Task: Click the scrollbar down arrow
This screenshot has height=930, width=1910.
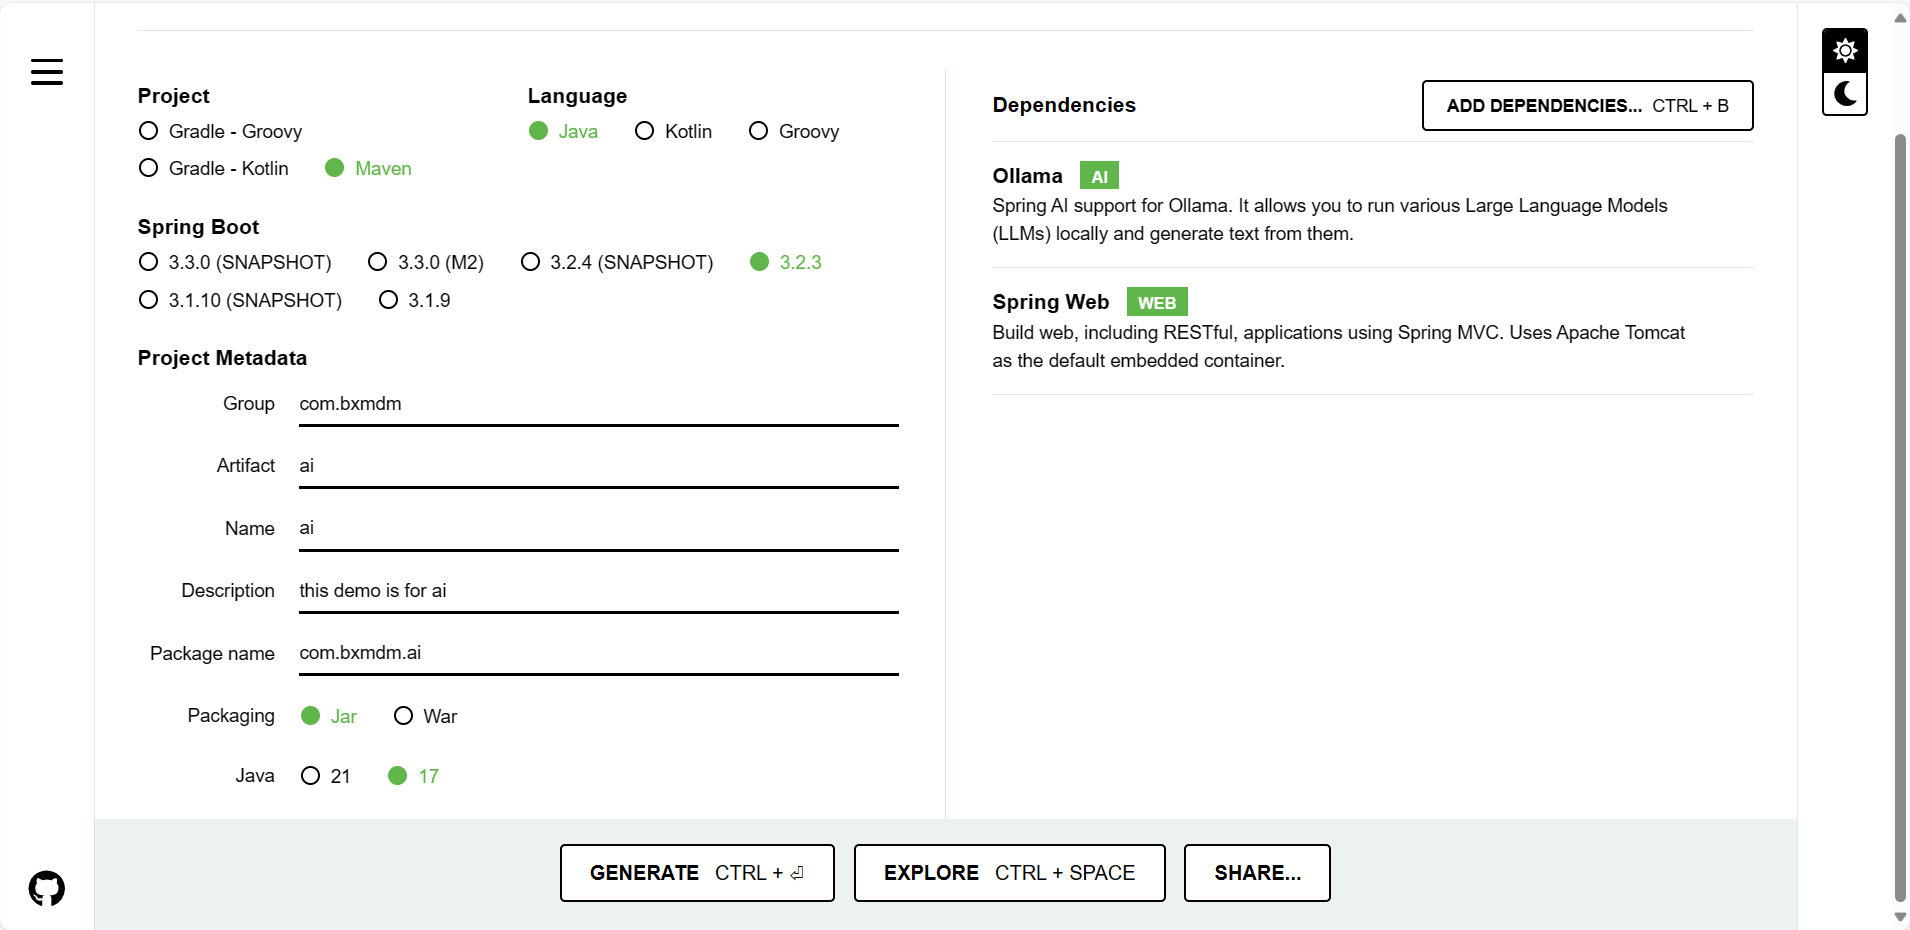Action: coord(1900,917)
